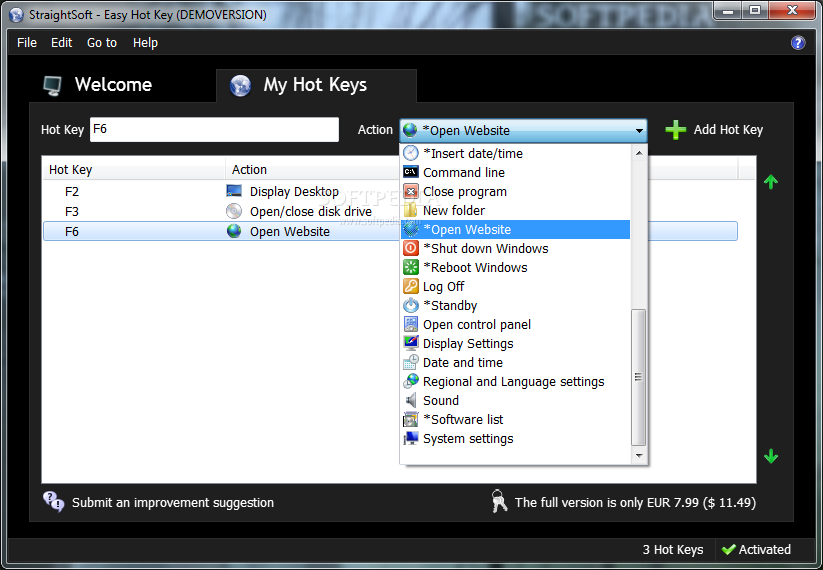Click the improvement suggestion speech bubble icon
This screenshot has height=570, width=823.
coord(53,502)
